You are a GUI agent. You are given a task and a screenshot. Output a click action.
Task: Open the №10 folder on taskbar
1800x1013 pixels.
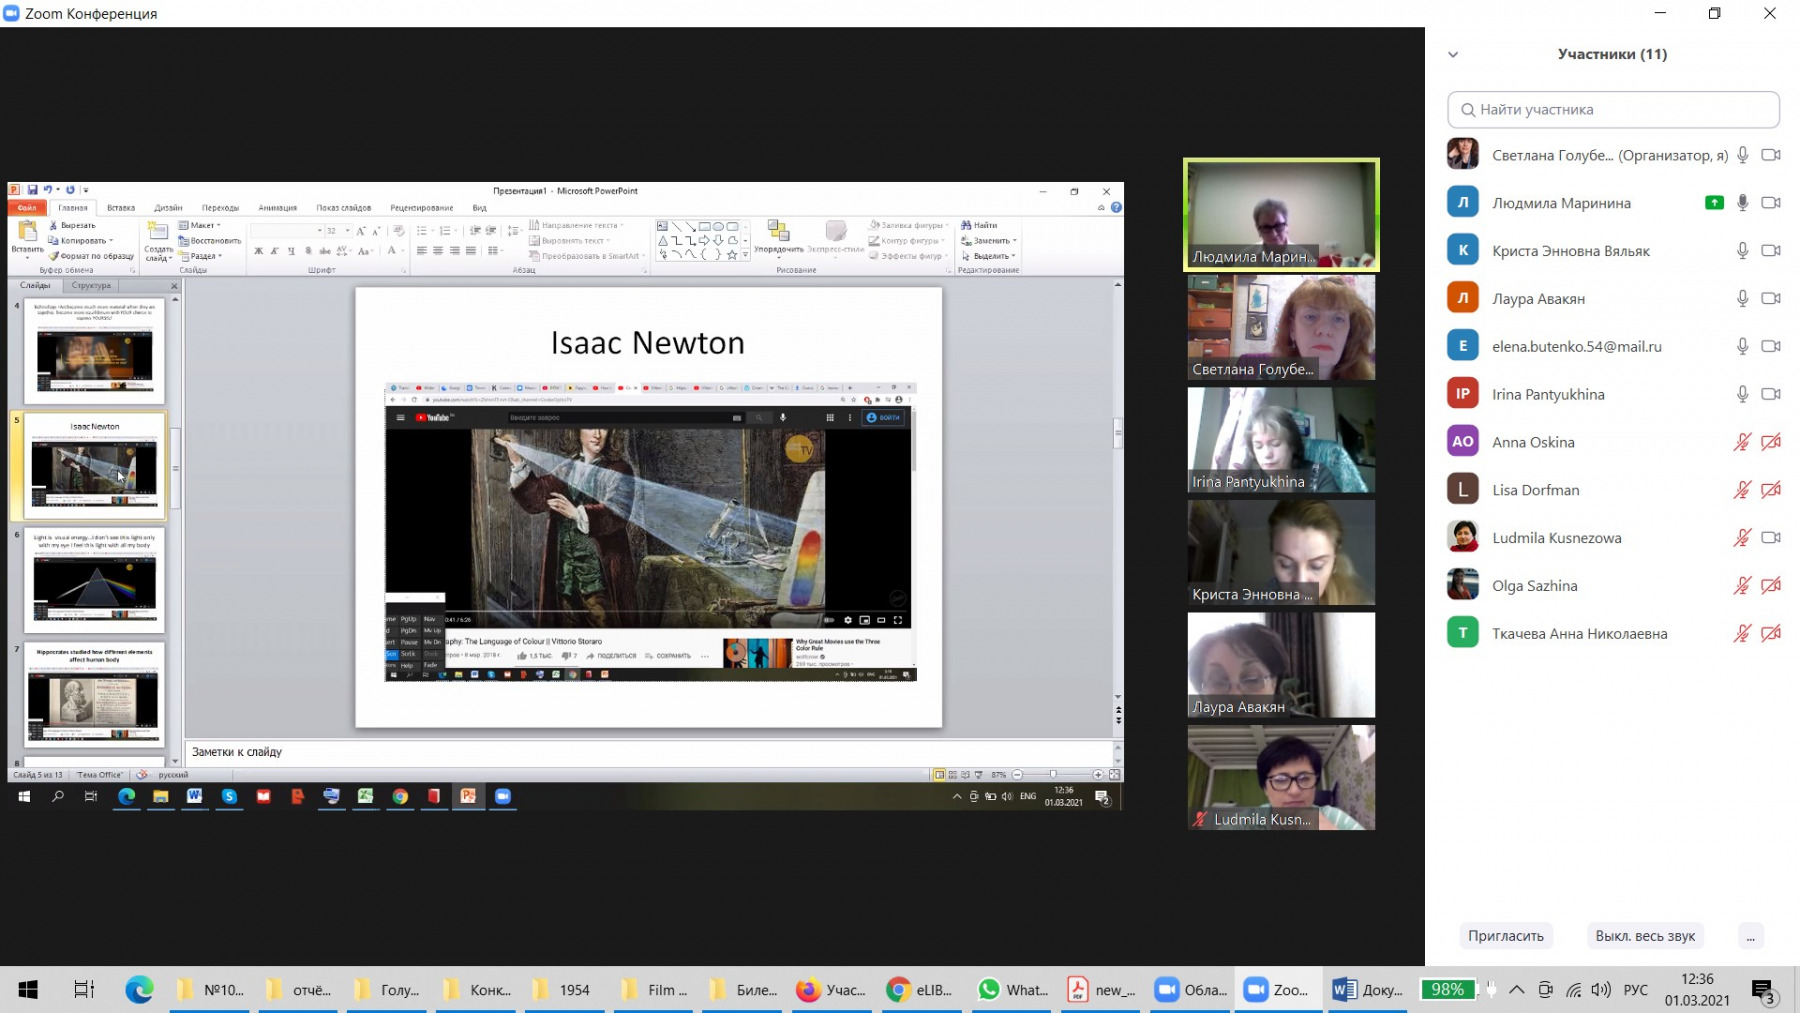[x=212, y=990]
